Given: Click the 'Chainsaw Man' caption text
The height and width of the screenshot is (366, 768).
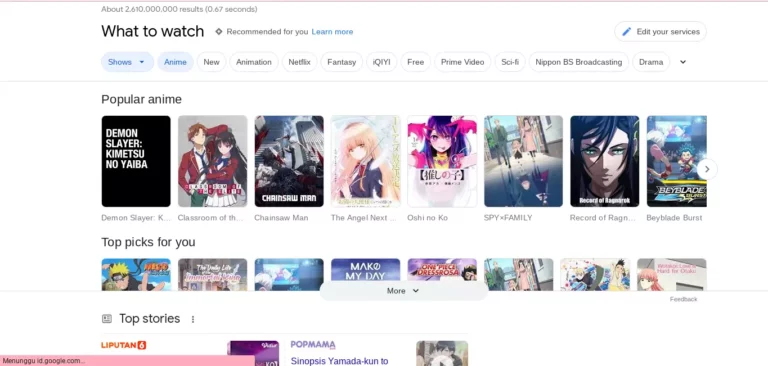Looking at the screenshot, I should [281, 218].
